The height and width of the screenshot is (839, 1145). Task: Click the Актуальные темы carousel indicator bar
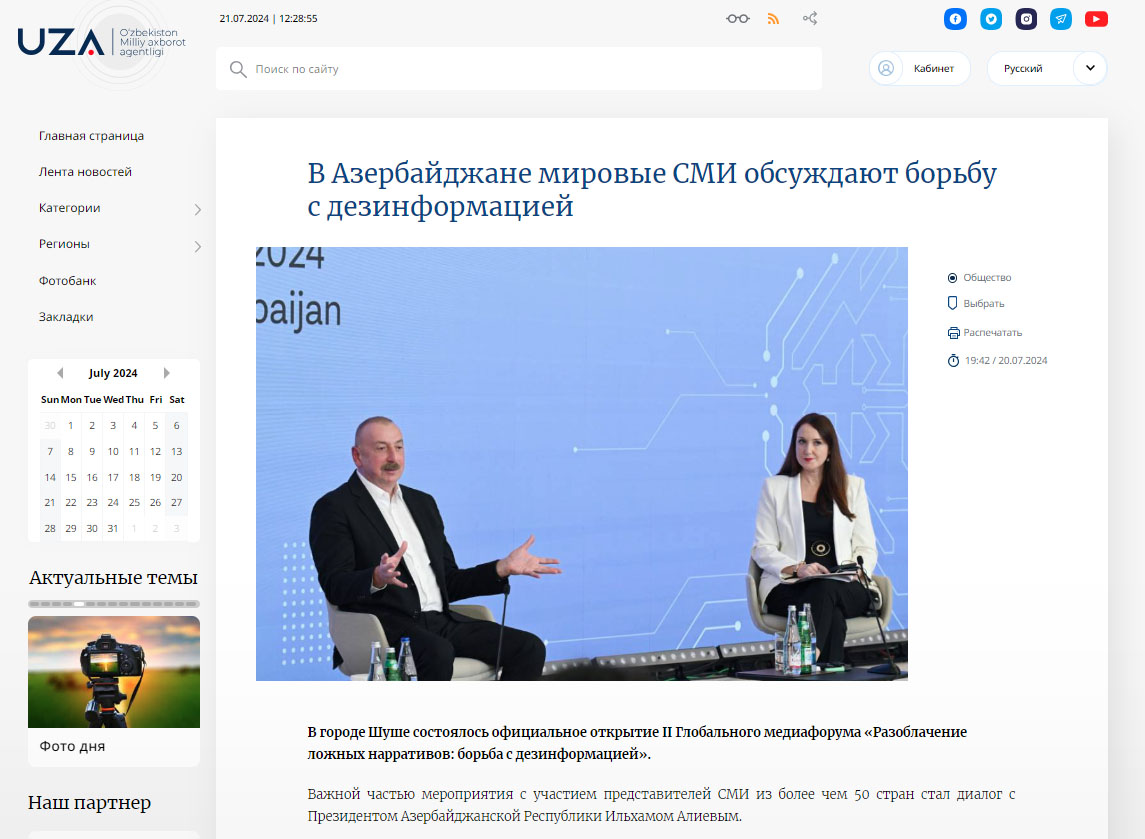click(114, 604)
